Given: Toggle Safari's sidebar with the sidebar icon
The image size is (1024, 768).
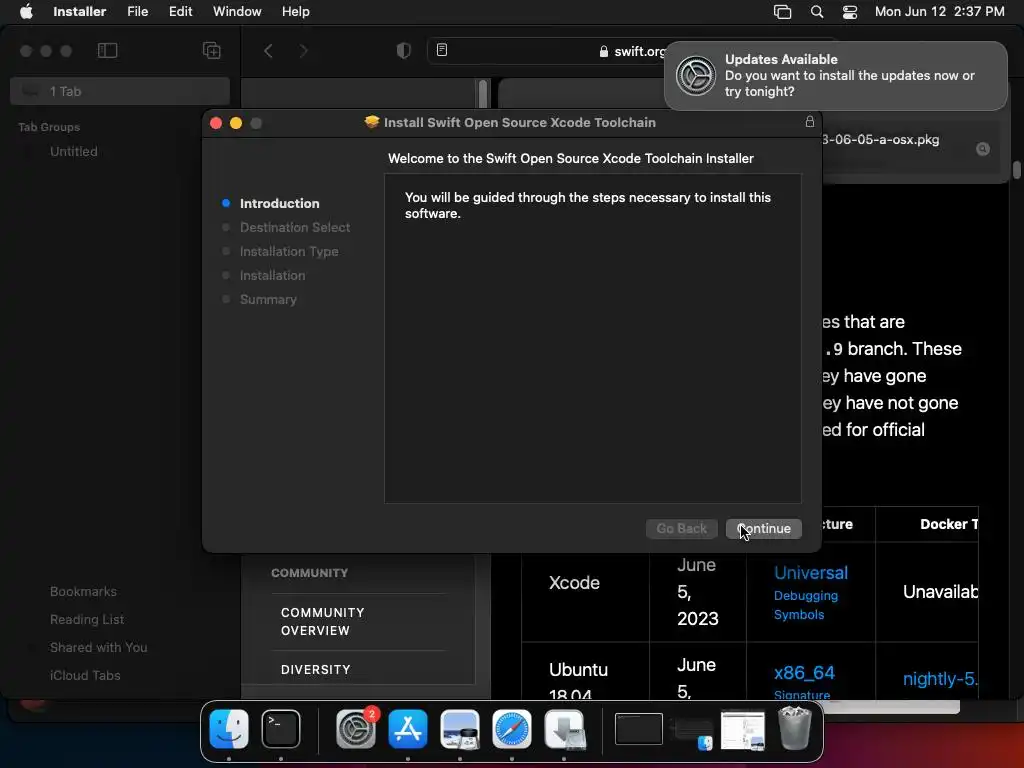Looking at the screenshot, I should pyautogui.click(x=107, y=50).
